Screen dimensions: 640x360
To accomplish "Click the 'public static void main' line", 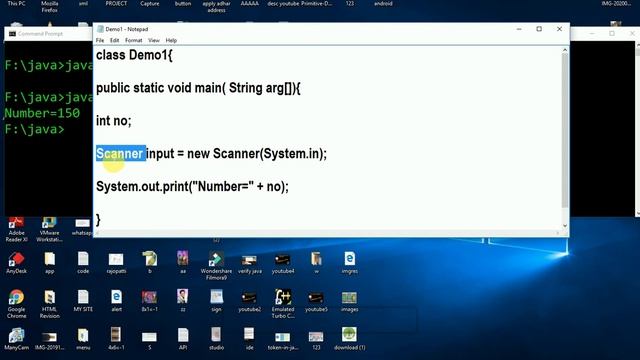I will pyautogui.click(x=198, y=88).
